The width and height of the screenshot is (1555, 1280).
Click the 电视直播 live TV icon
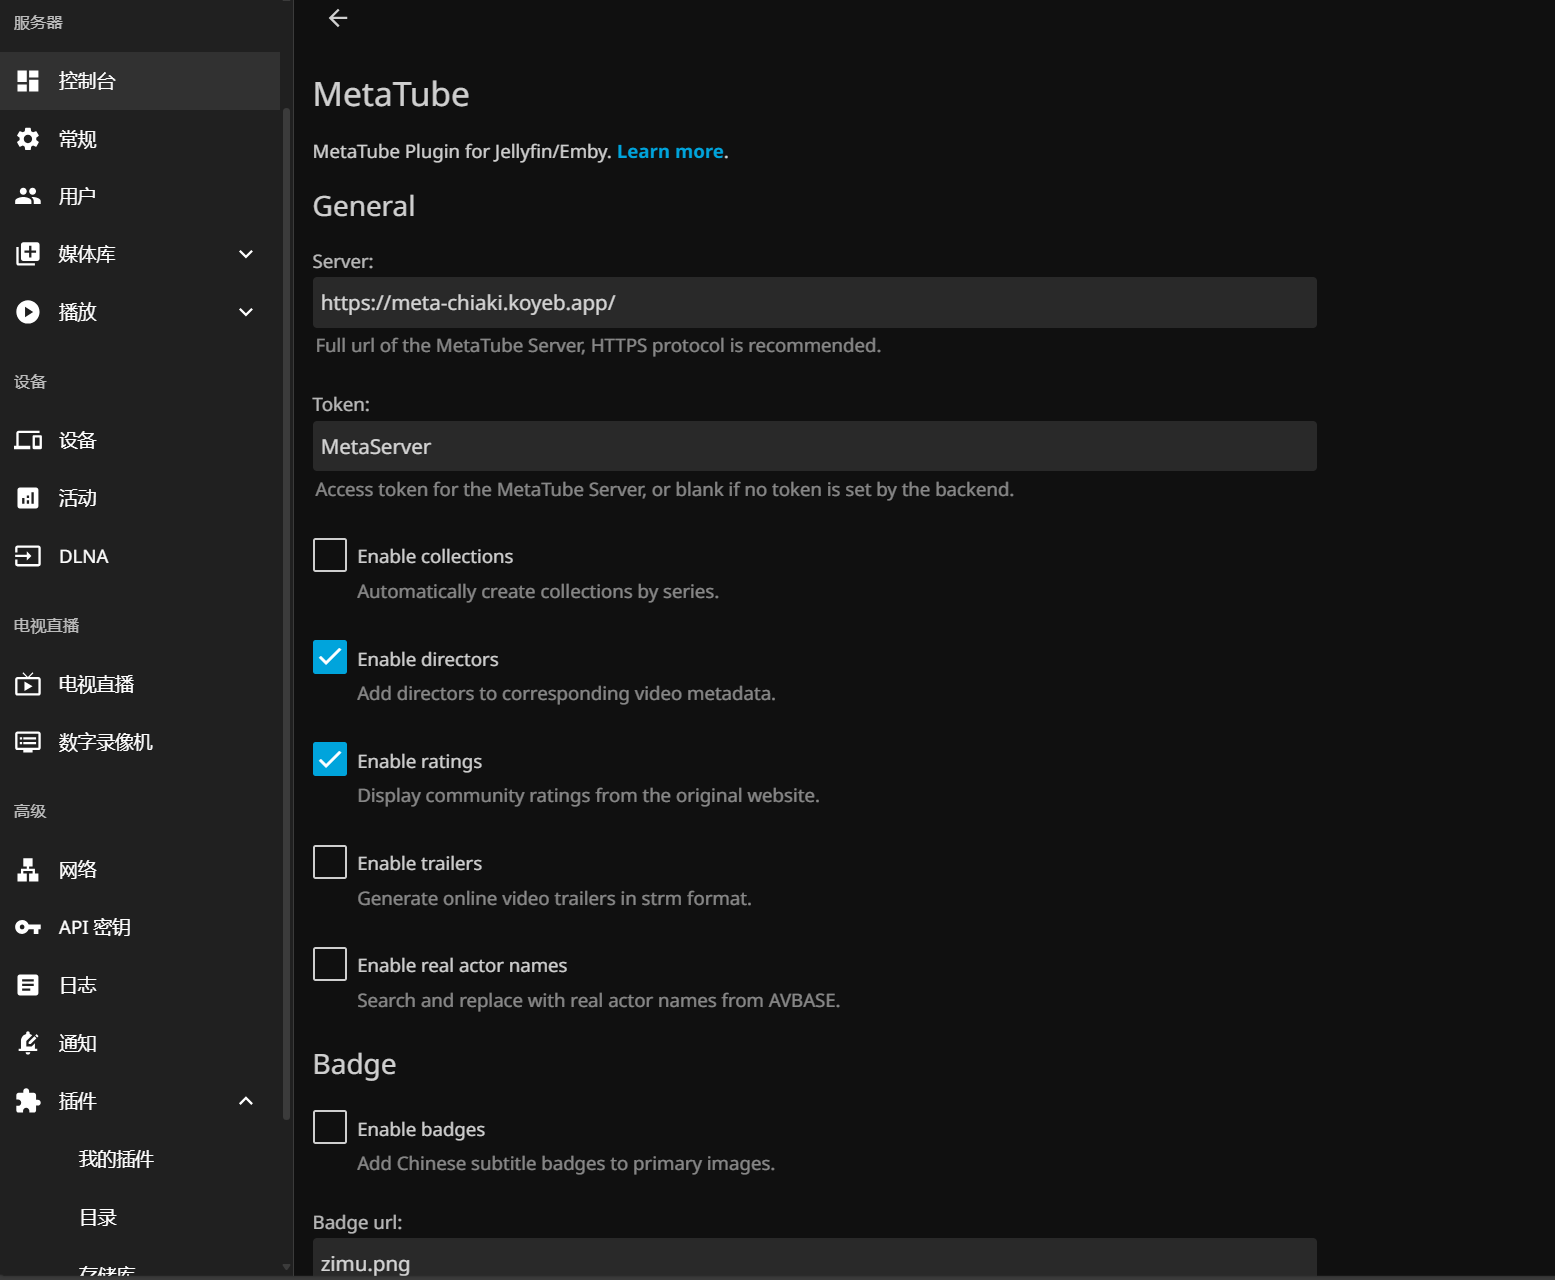pos(28,684)
